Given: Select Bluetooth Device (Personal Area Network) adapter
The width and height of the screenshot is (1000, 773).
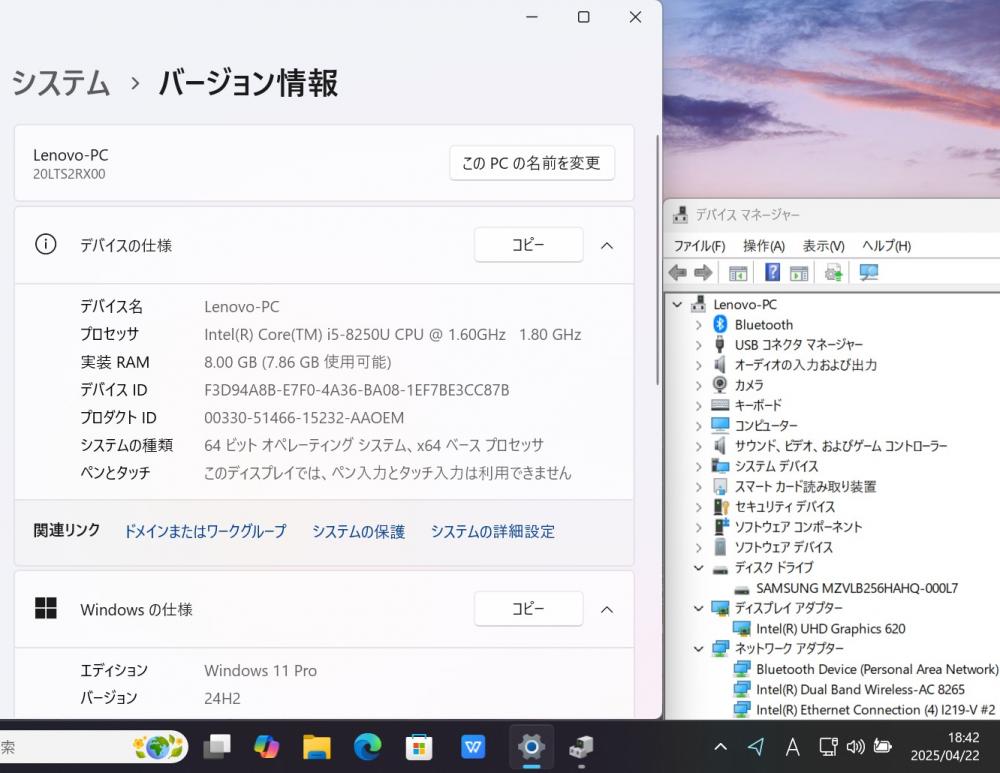Looking at the screenshot, I should pyautogui.click(x=877, y=669).
